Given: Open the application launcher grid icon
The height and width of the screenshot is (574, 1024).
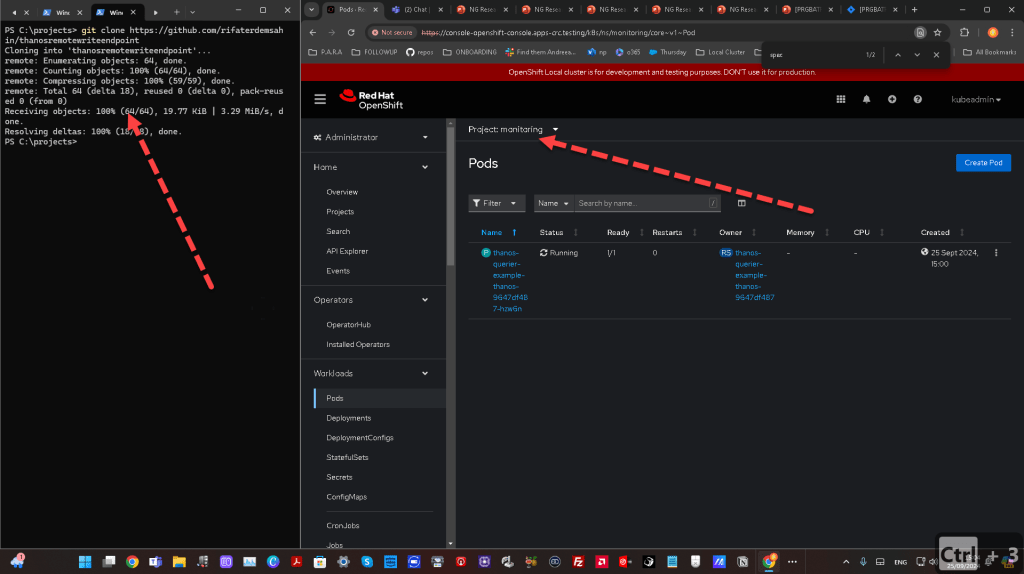Looking at the screenshot, I should pyautogui.click(x=840, y=99).
